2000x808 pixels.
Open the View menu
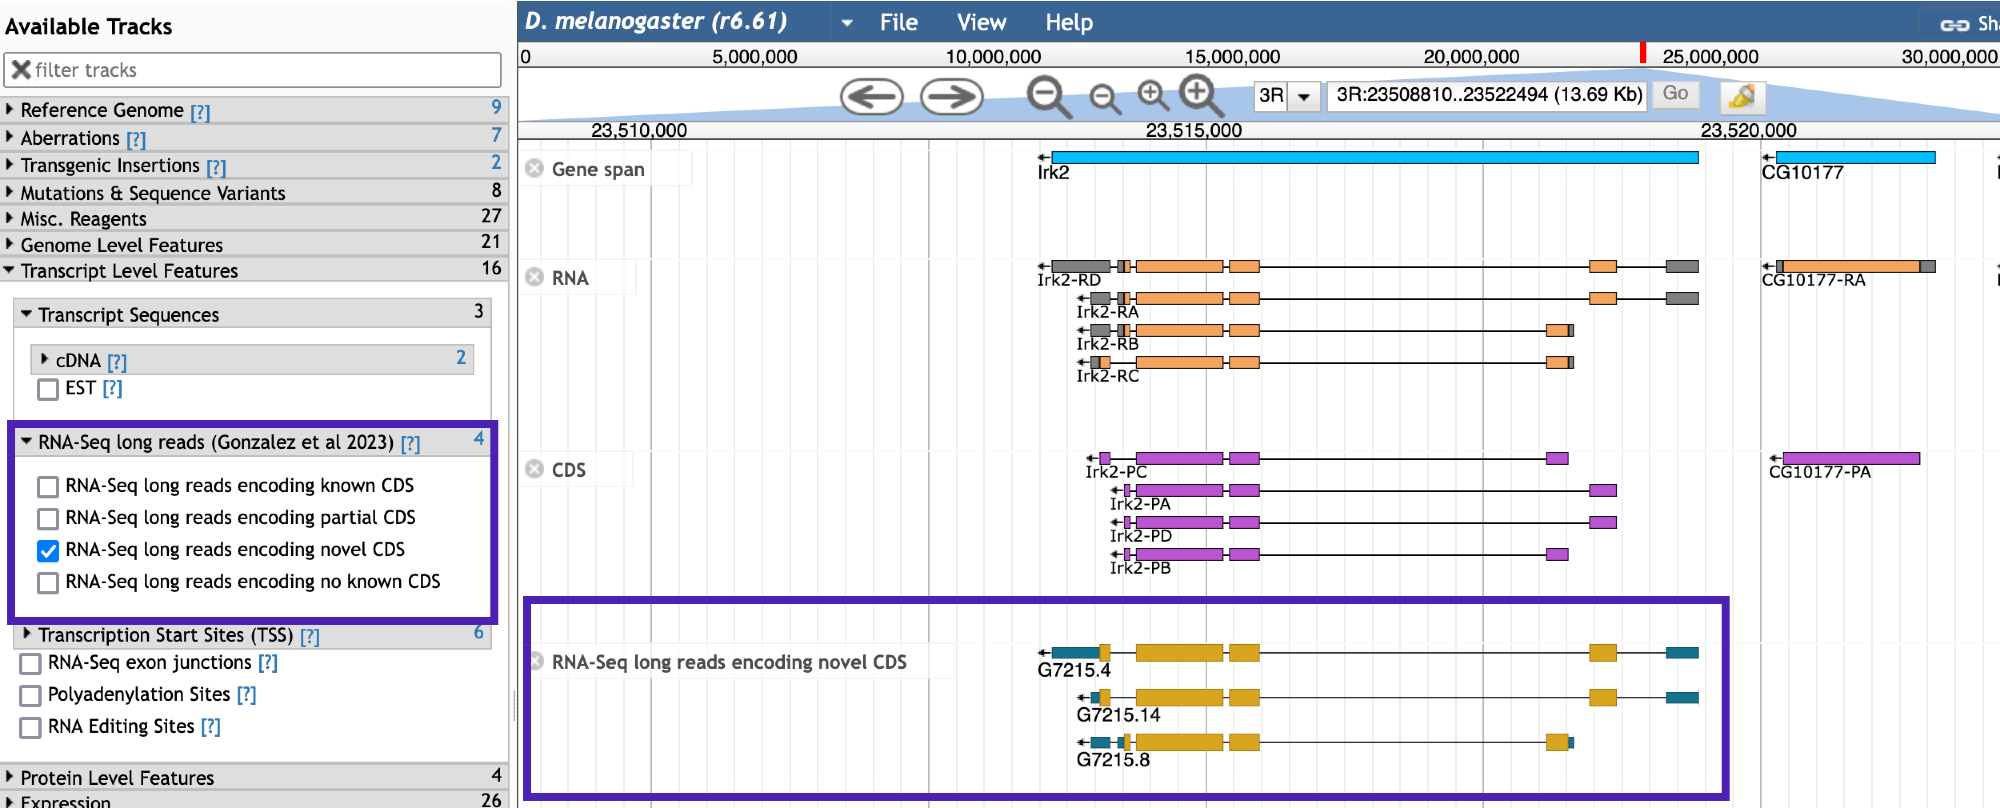pyautogui.click(x=980, y=22)
